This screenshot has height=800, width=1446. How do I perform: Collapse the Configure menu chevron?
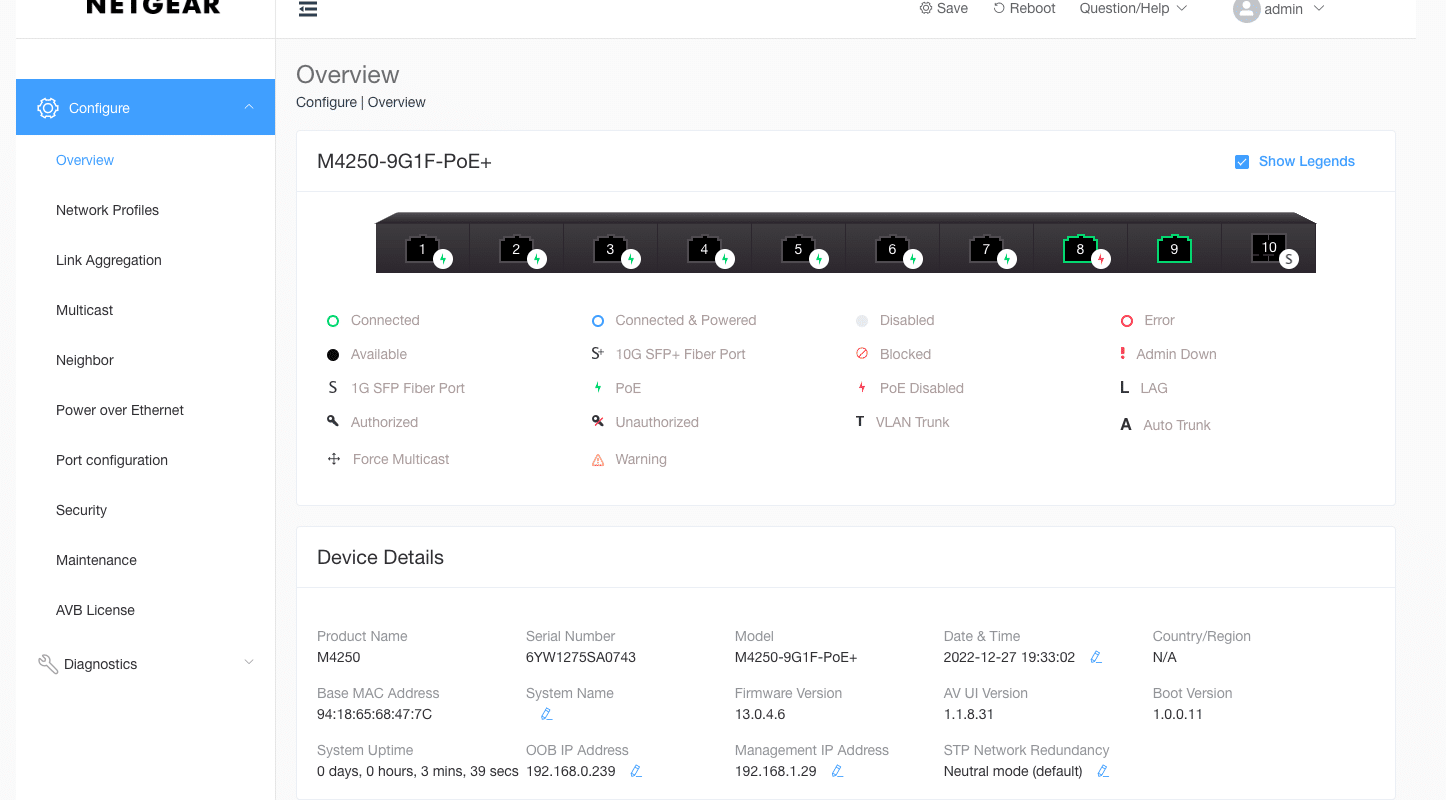pyautogui.click(x=249, y=107)
